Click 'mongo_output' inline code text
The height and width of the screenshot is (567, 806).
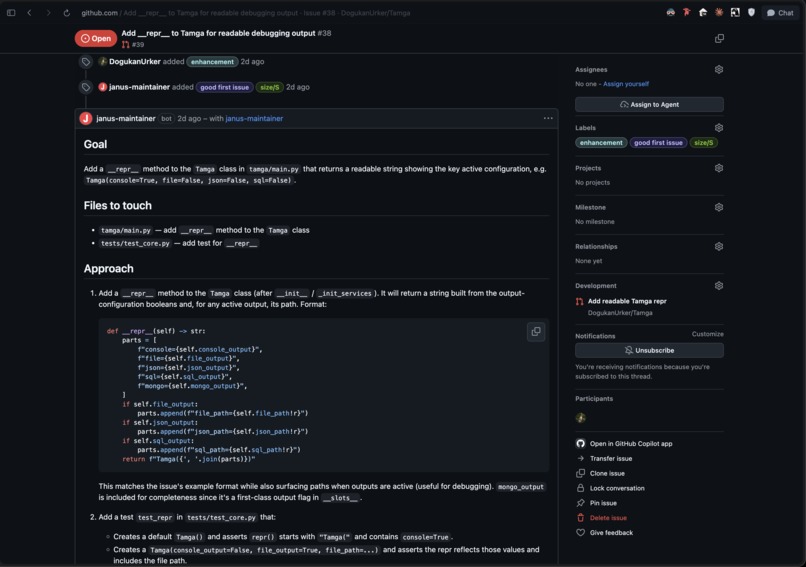click(521, 487)
